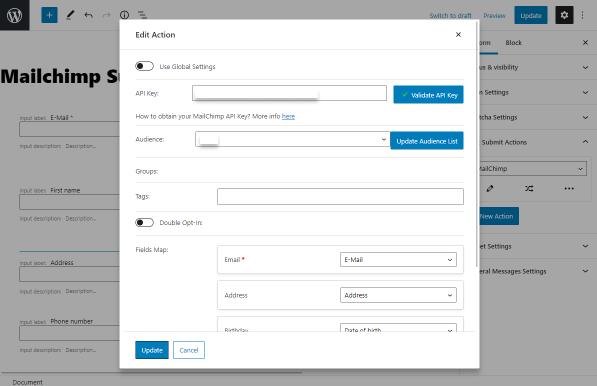Click Preview in top bar

[494, 16]
